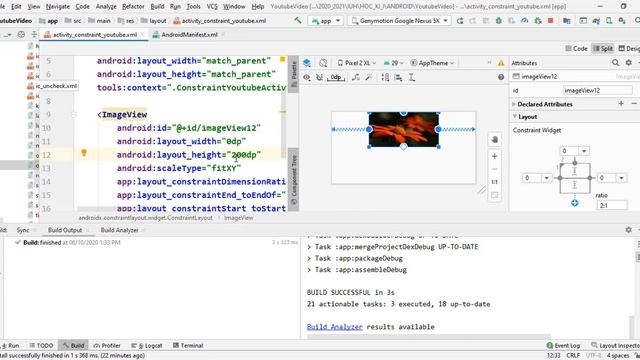Screen dimensions: 640x360
Task: Open Build panel settings gear
Action: [x=629, y=230]
